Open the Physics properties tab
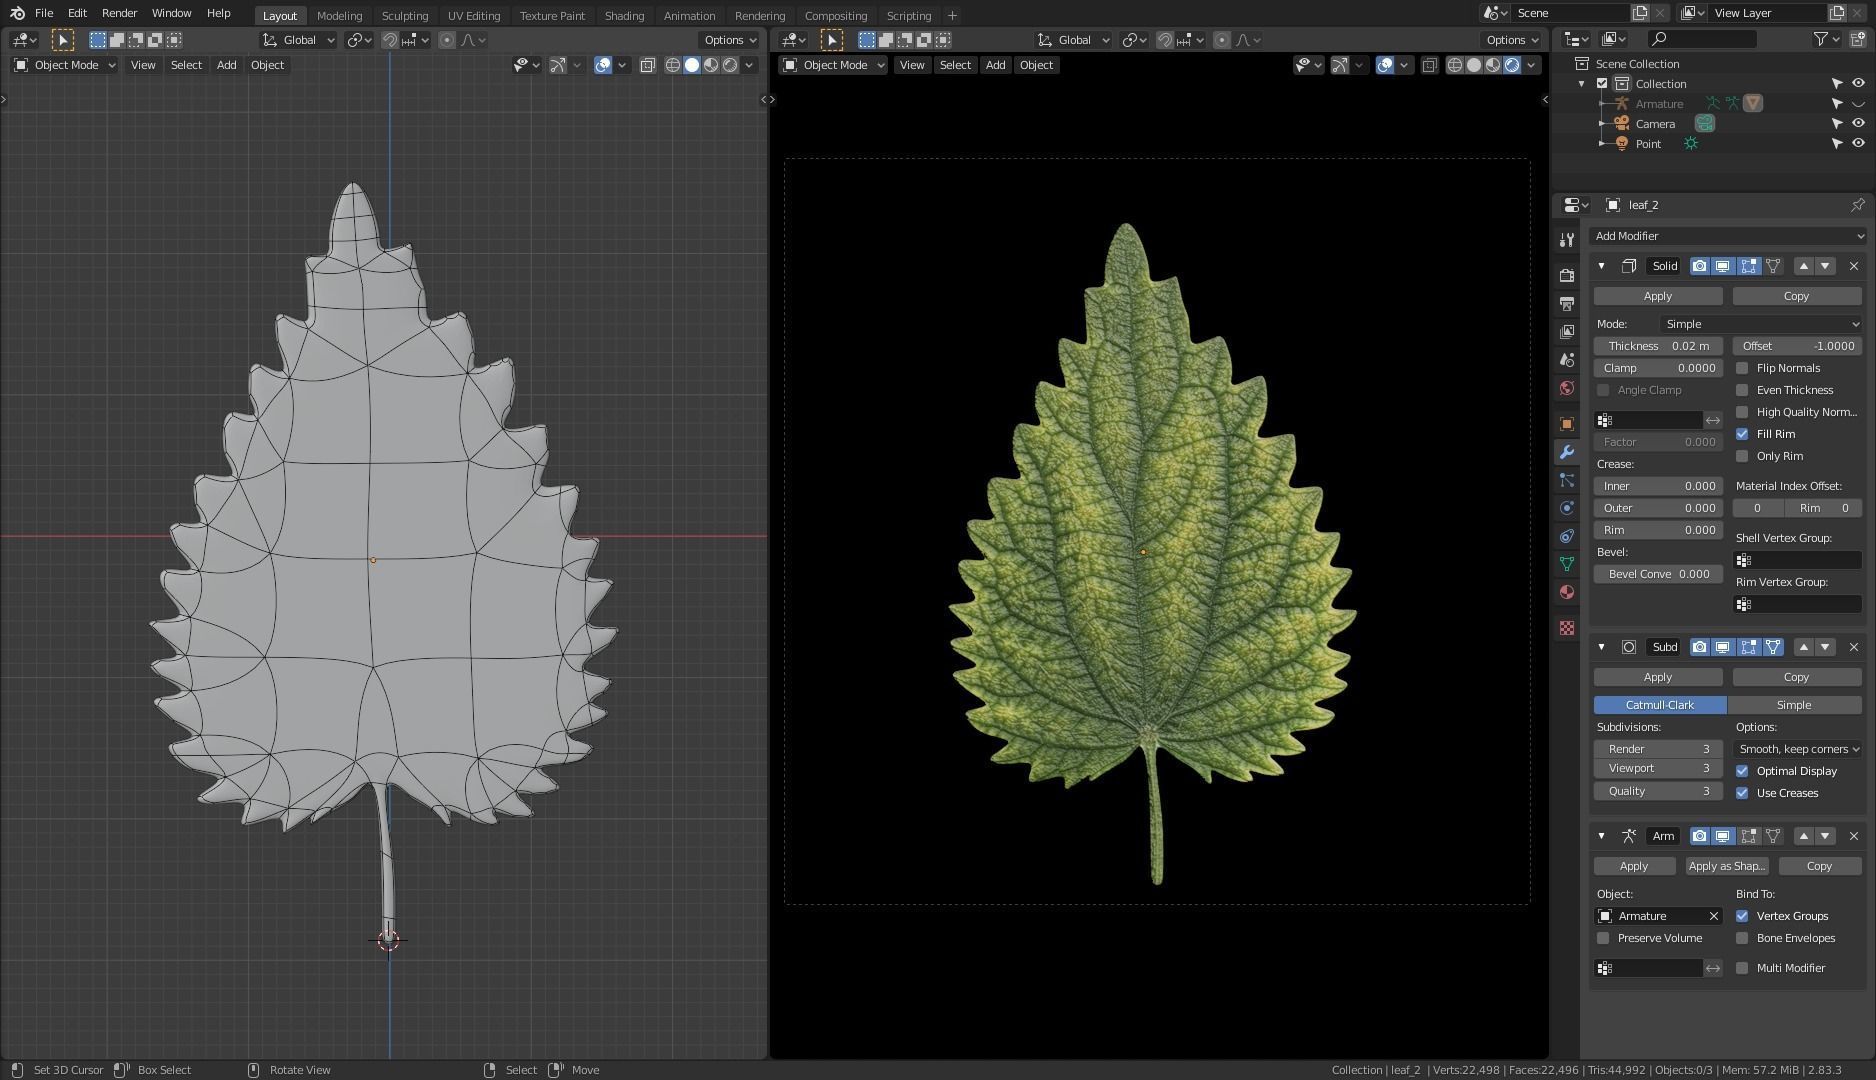 (x=1567, y=508)
